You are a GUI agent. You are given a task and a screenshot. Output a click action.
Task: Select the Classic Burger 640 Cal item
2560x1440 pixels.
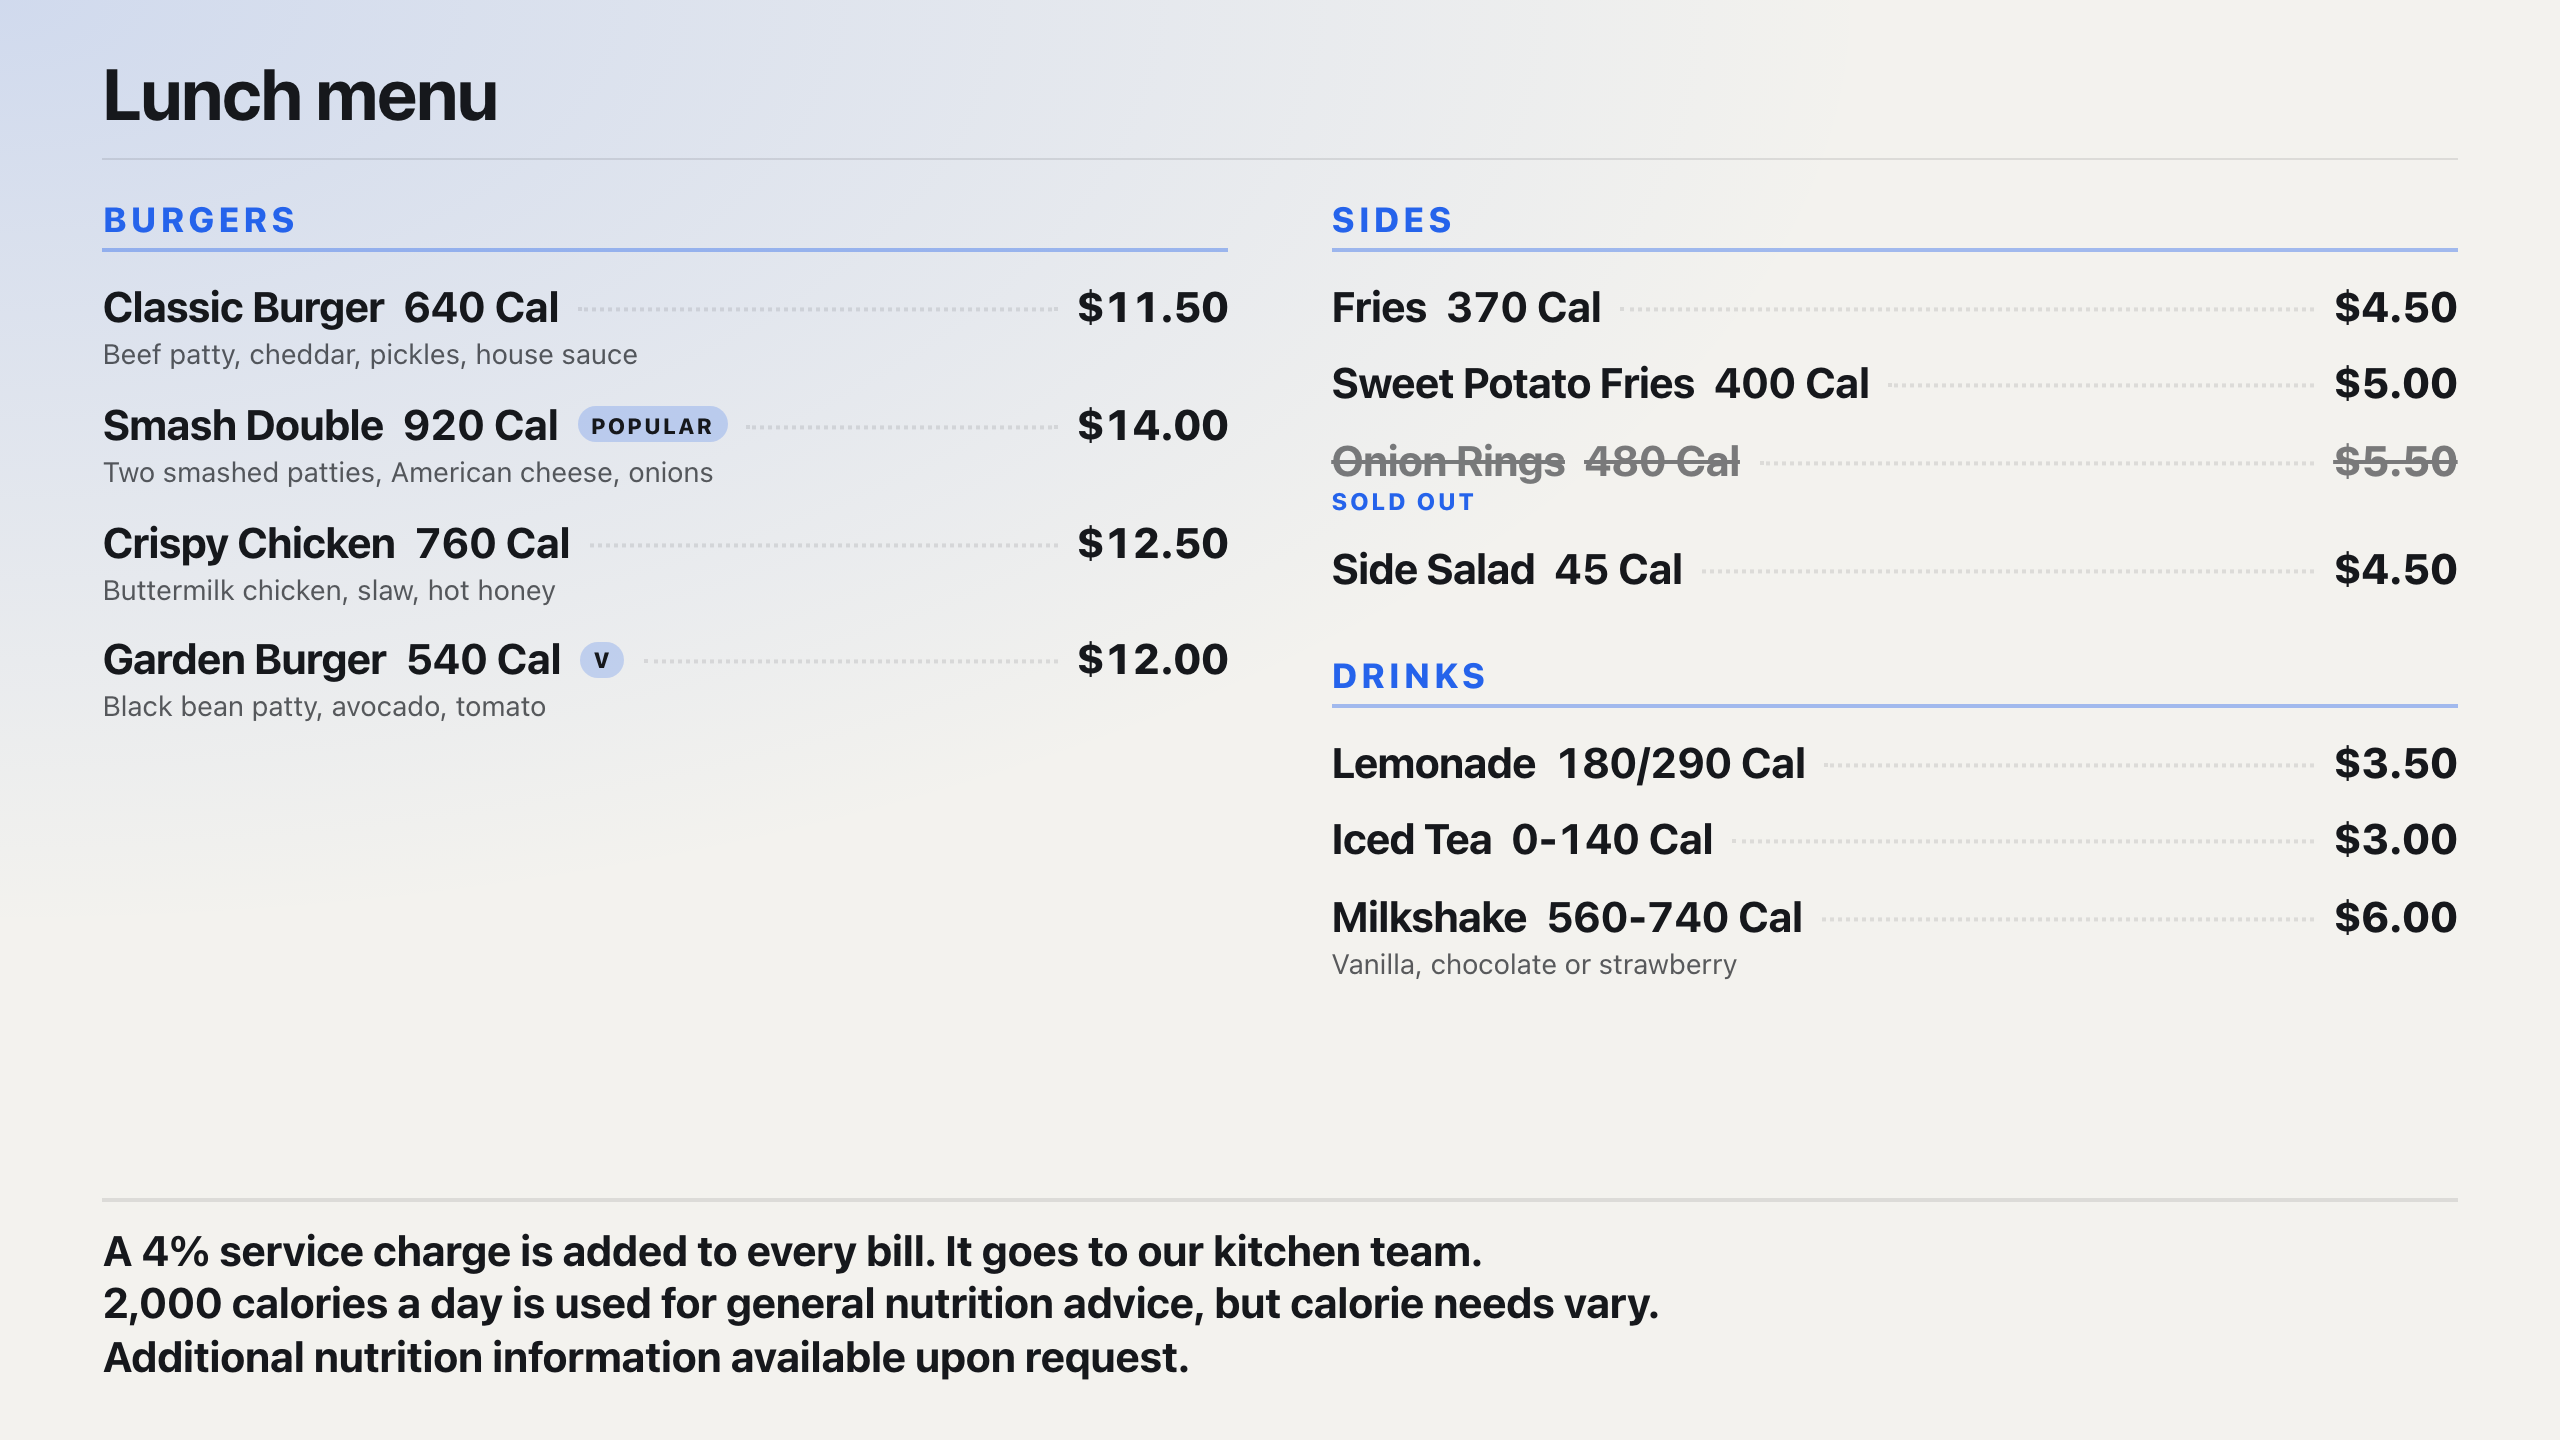330,308
